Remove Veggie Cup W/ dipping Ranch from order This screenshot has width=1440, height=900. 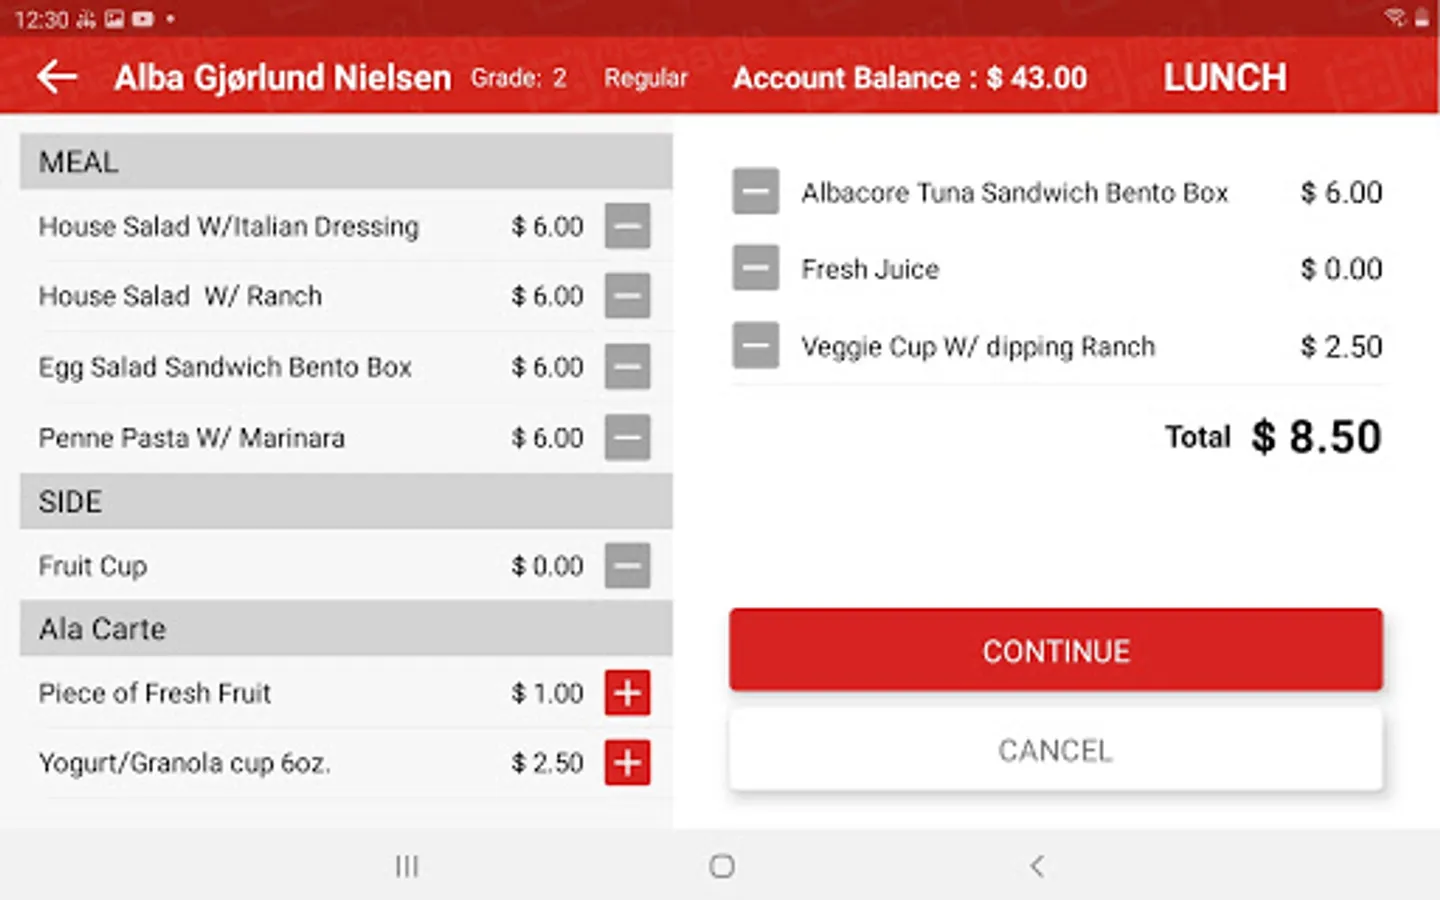coord(755,346)
